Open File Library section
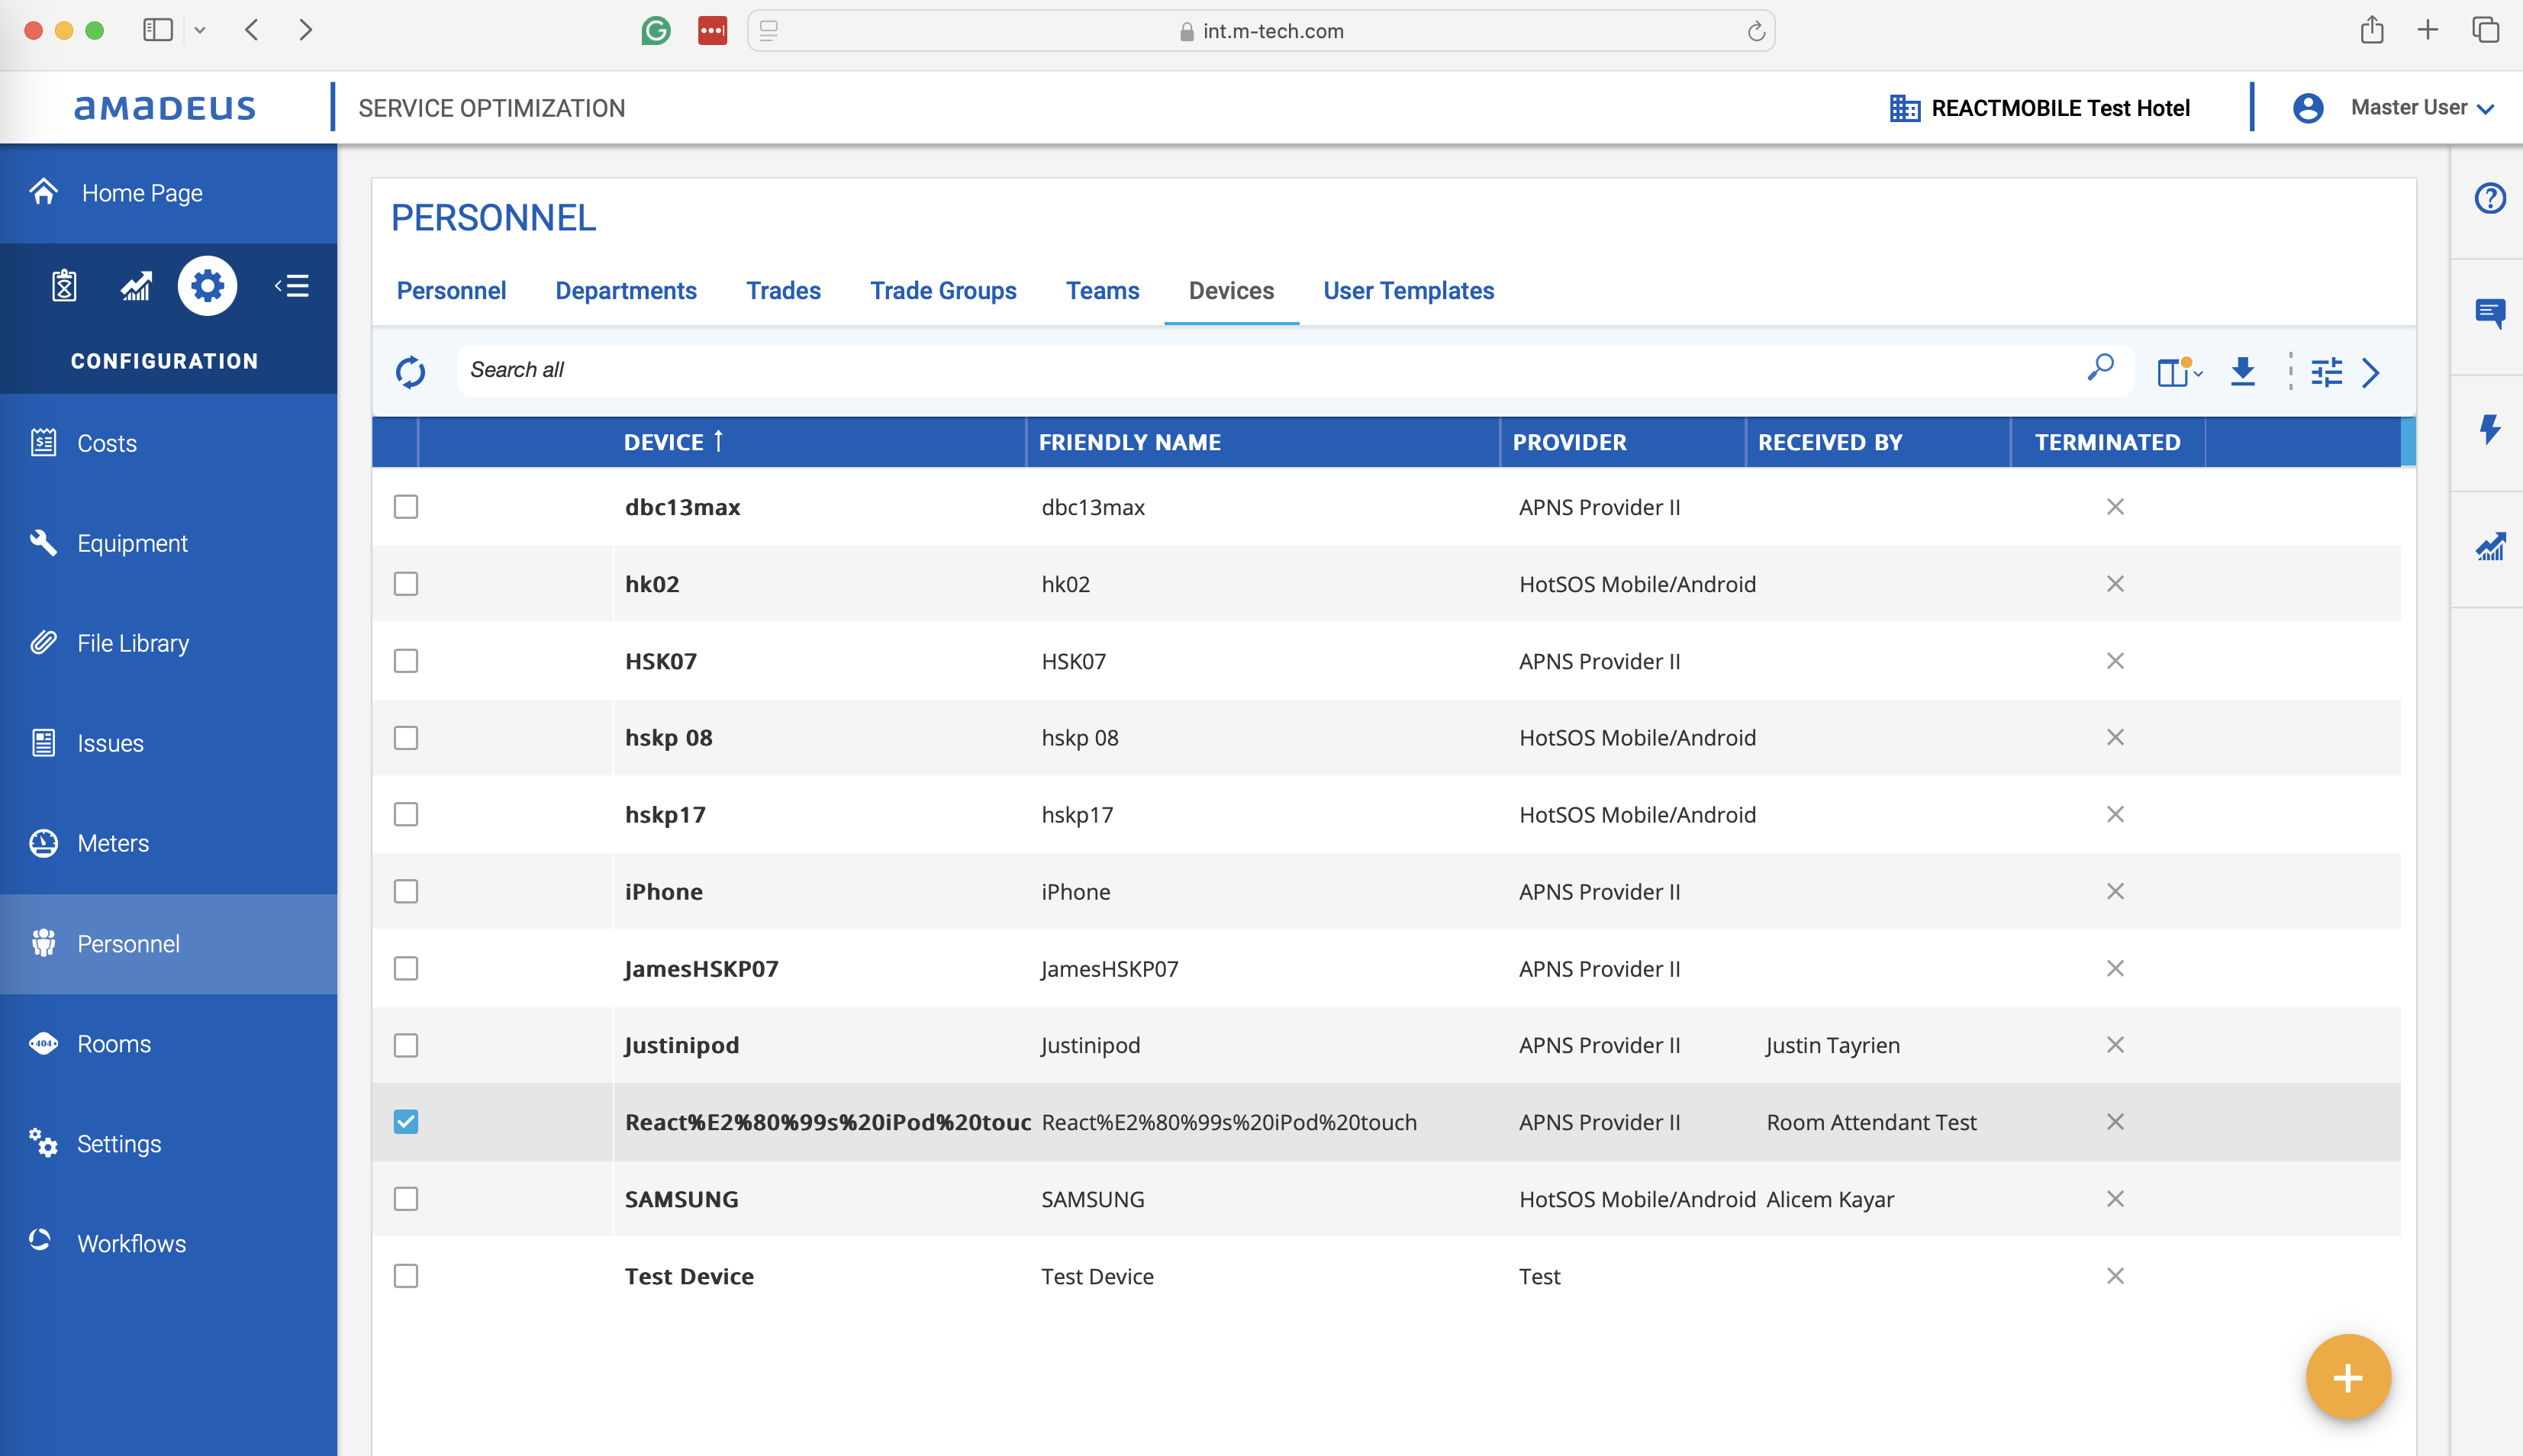This screenshot has height=1456, width=2523. [x=168, y=643]
